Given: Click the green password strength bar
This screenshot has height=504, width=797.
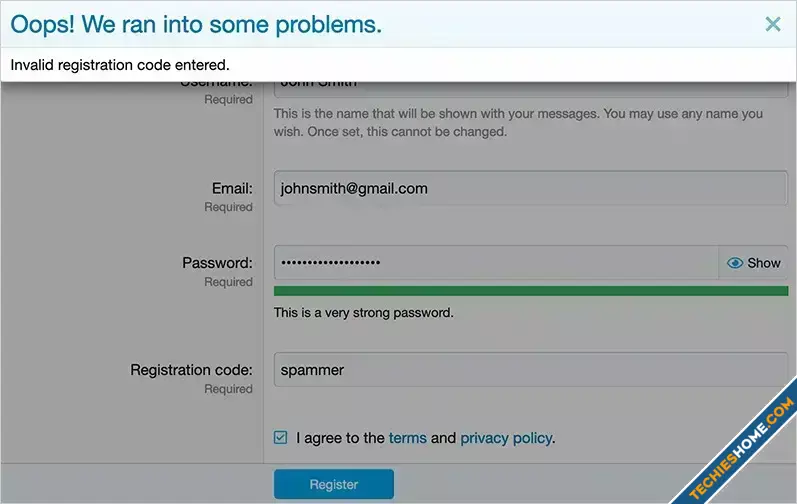Looking at the screenshot, I should [530, 291].
